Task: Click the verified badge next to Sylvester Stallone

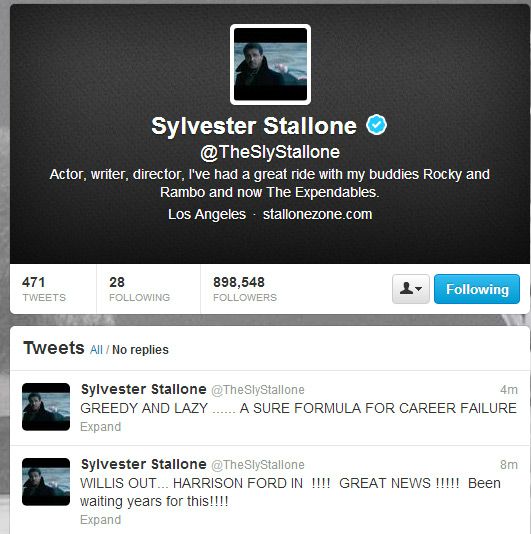Action: (x=376, y=125)
